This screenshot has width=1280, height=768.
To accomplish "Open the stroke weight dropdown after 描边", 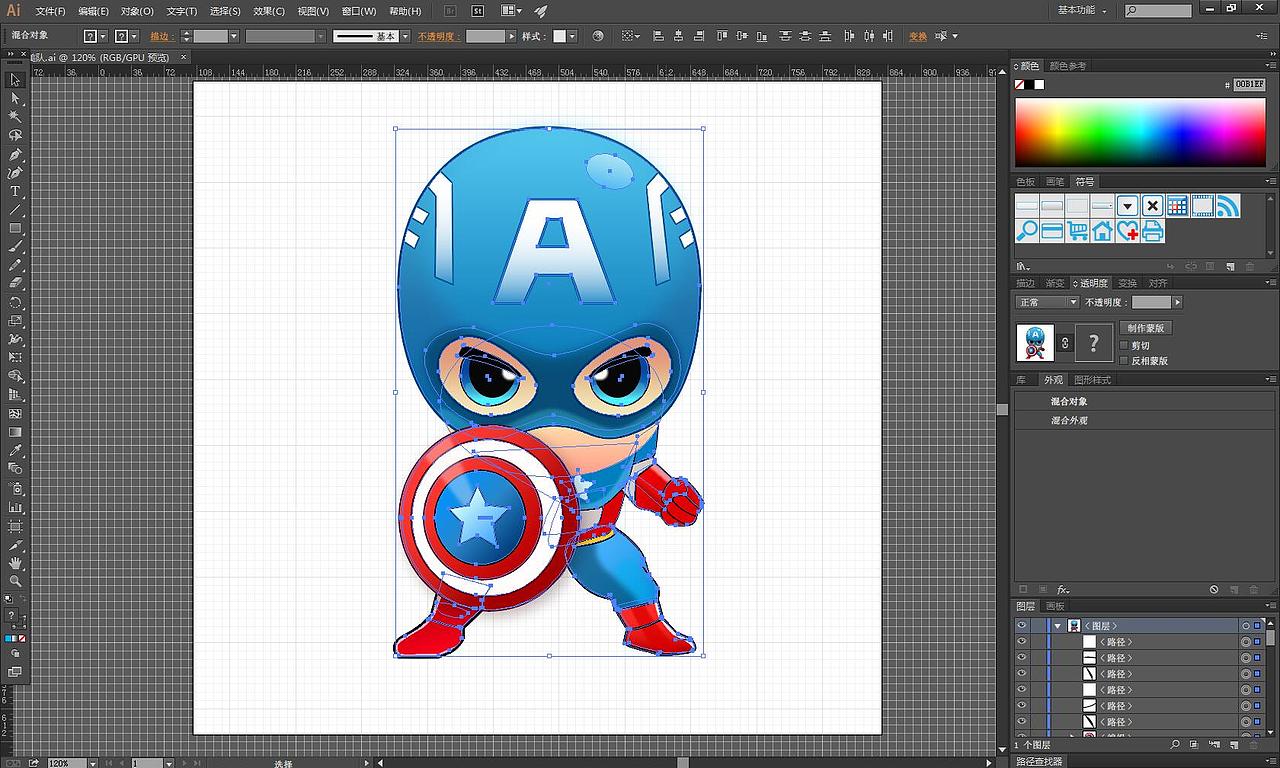I will [x=234, y=36].
